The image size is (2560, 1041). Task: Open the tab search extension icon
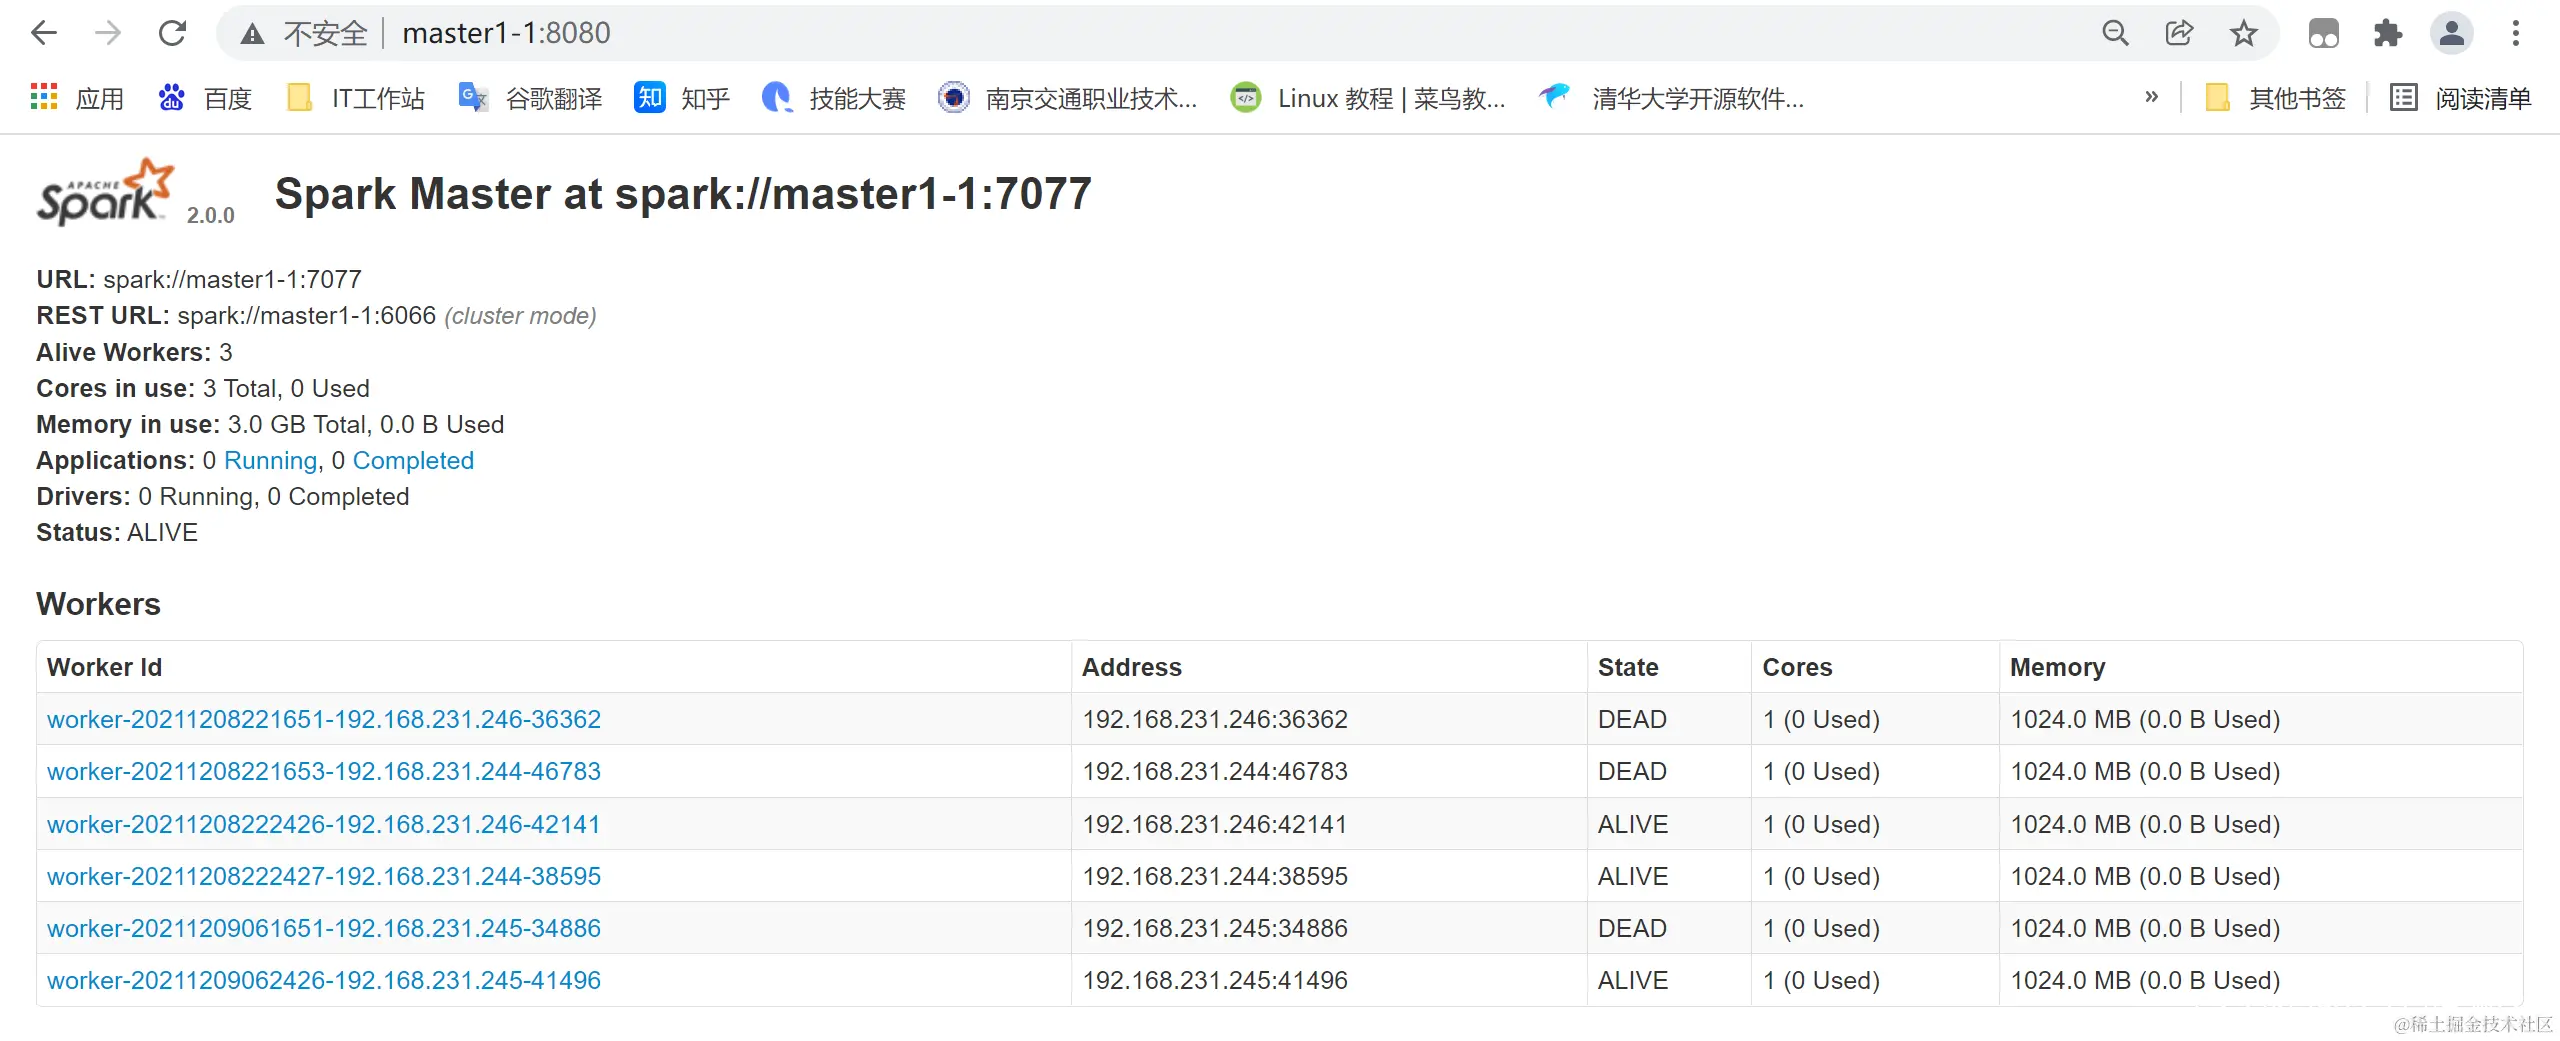pos(2323,33)
